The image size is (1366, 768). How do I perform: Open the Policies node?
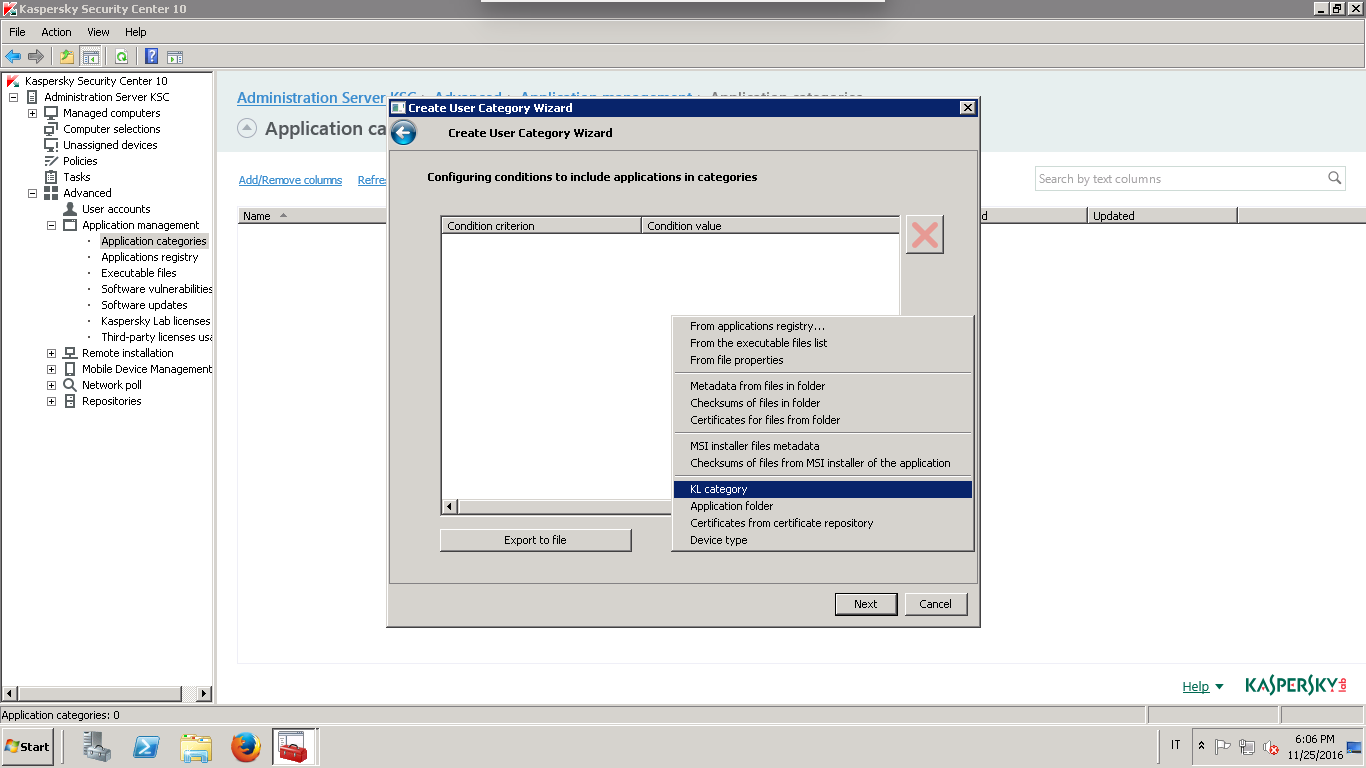[80, 161]
